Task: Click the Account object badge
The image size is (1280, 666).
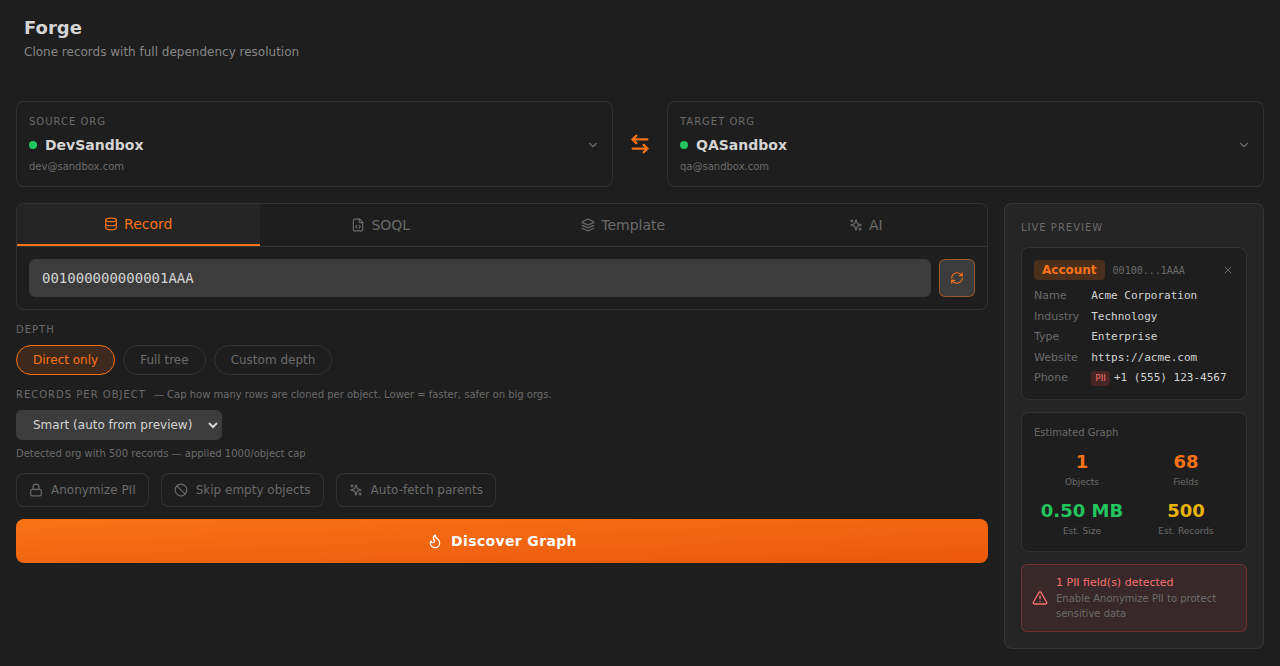Action: pos(1069,270)
